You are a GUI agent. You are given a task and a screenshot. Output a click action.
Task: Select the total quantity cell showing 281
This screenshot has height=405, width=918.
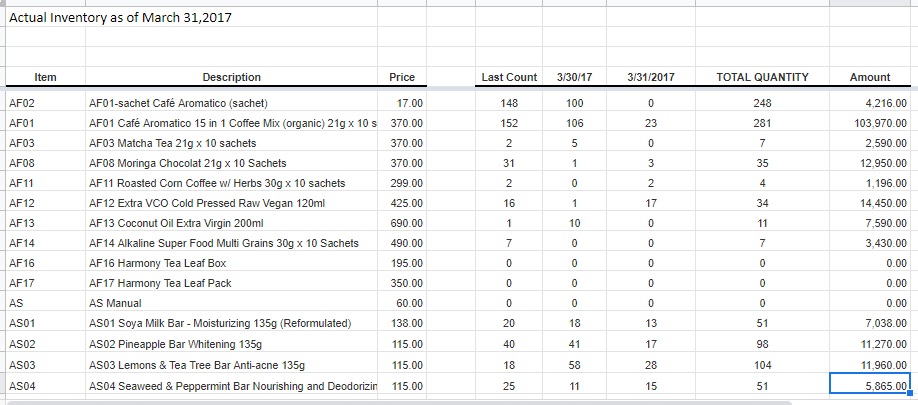[763, 123]
